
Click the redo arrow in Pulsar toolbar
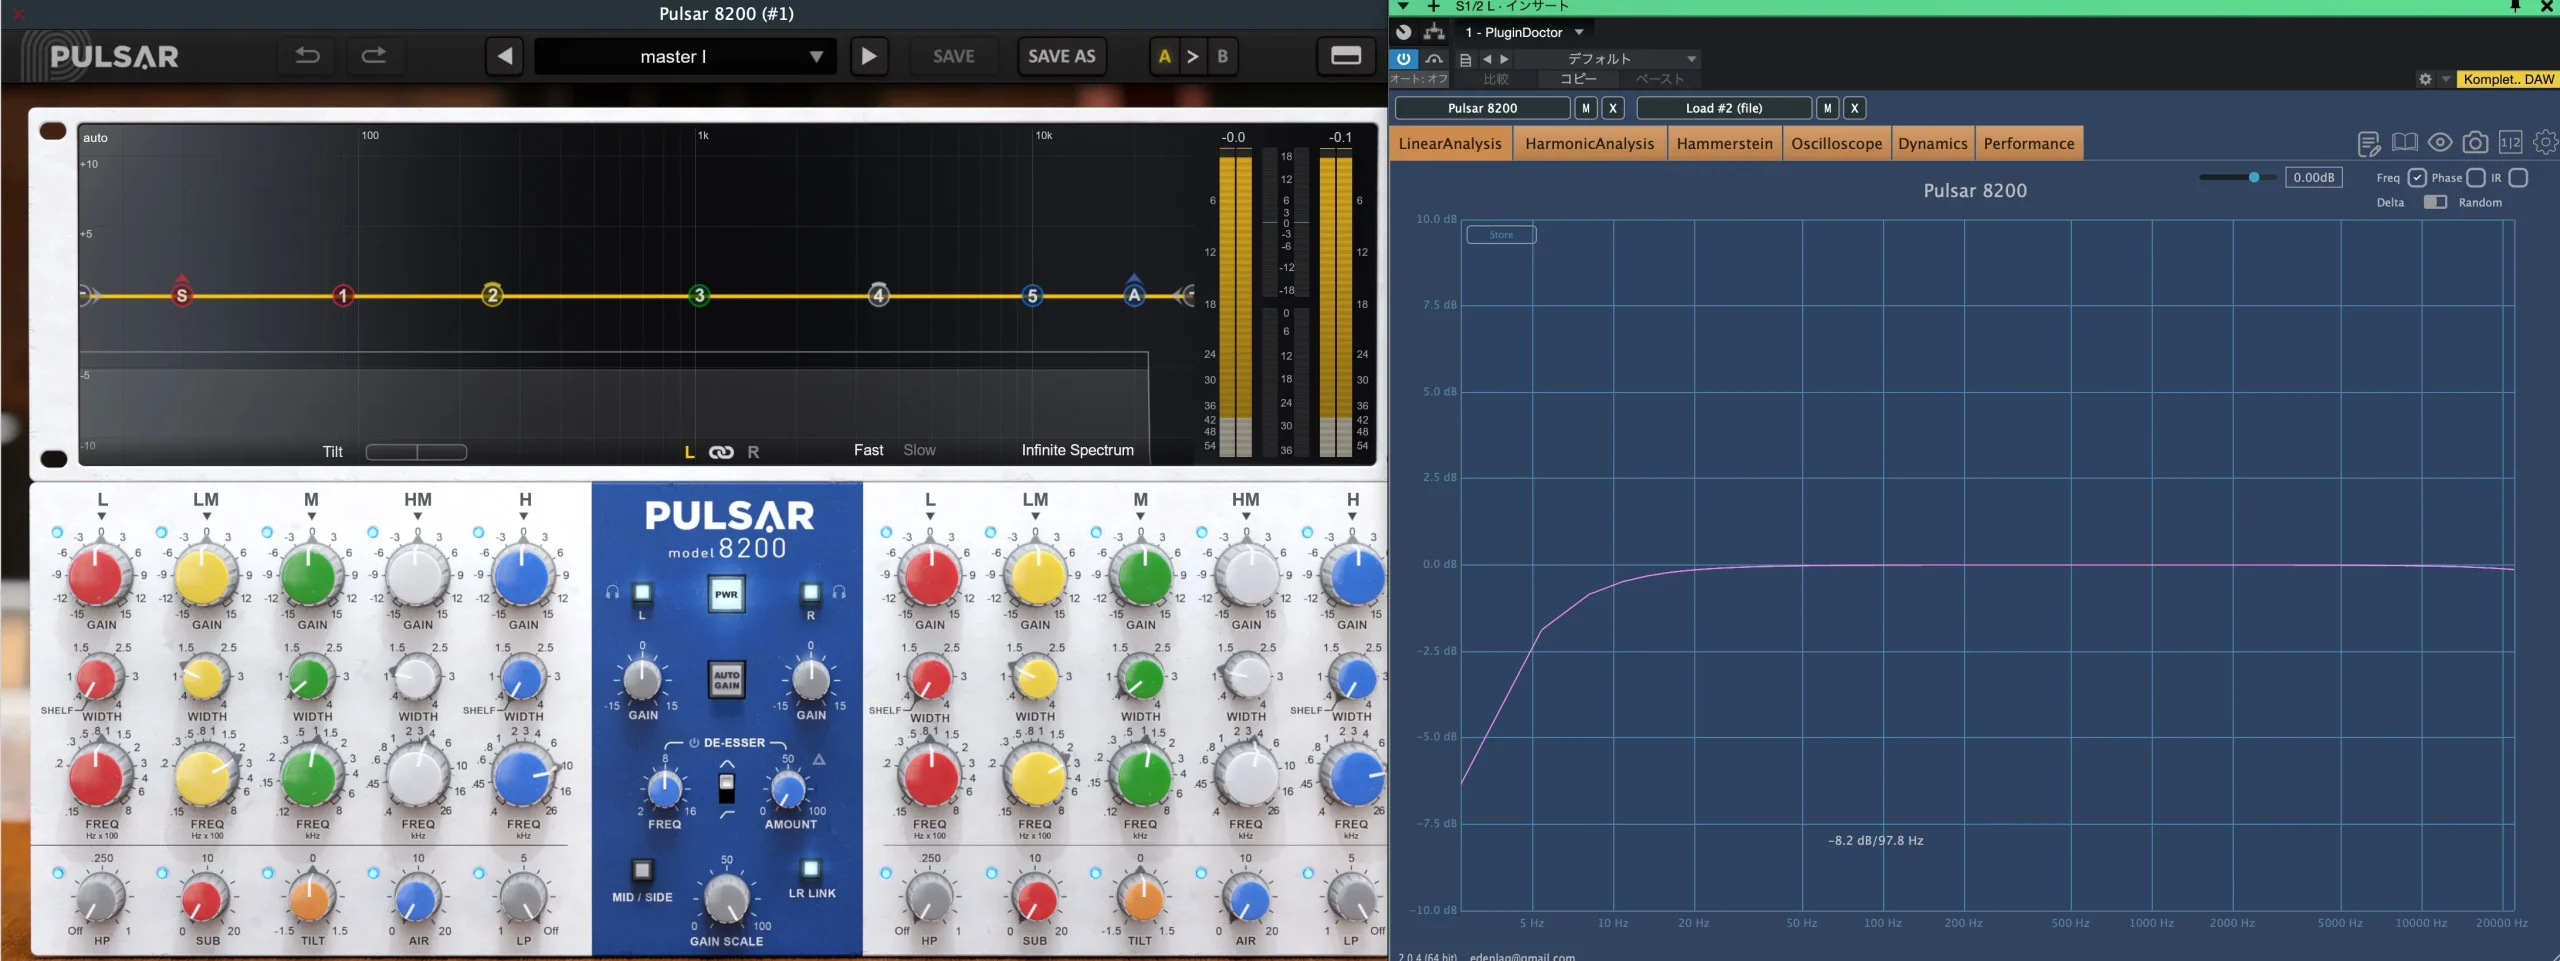pyautogui.click(x=374, y=56)
